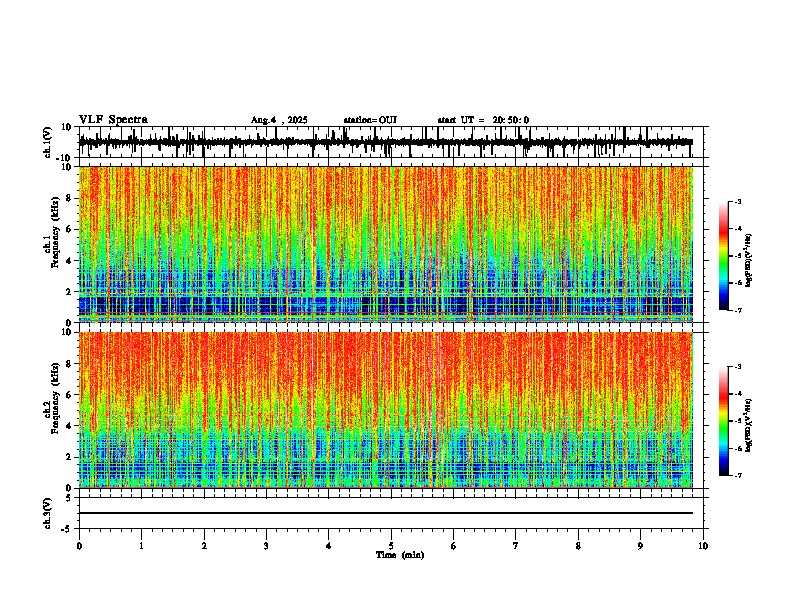Screen dimensions: 792x612
Task: Click the "2" kHz tick of ch.2 spectrogram
Action: coord(69,457)
